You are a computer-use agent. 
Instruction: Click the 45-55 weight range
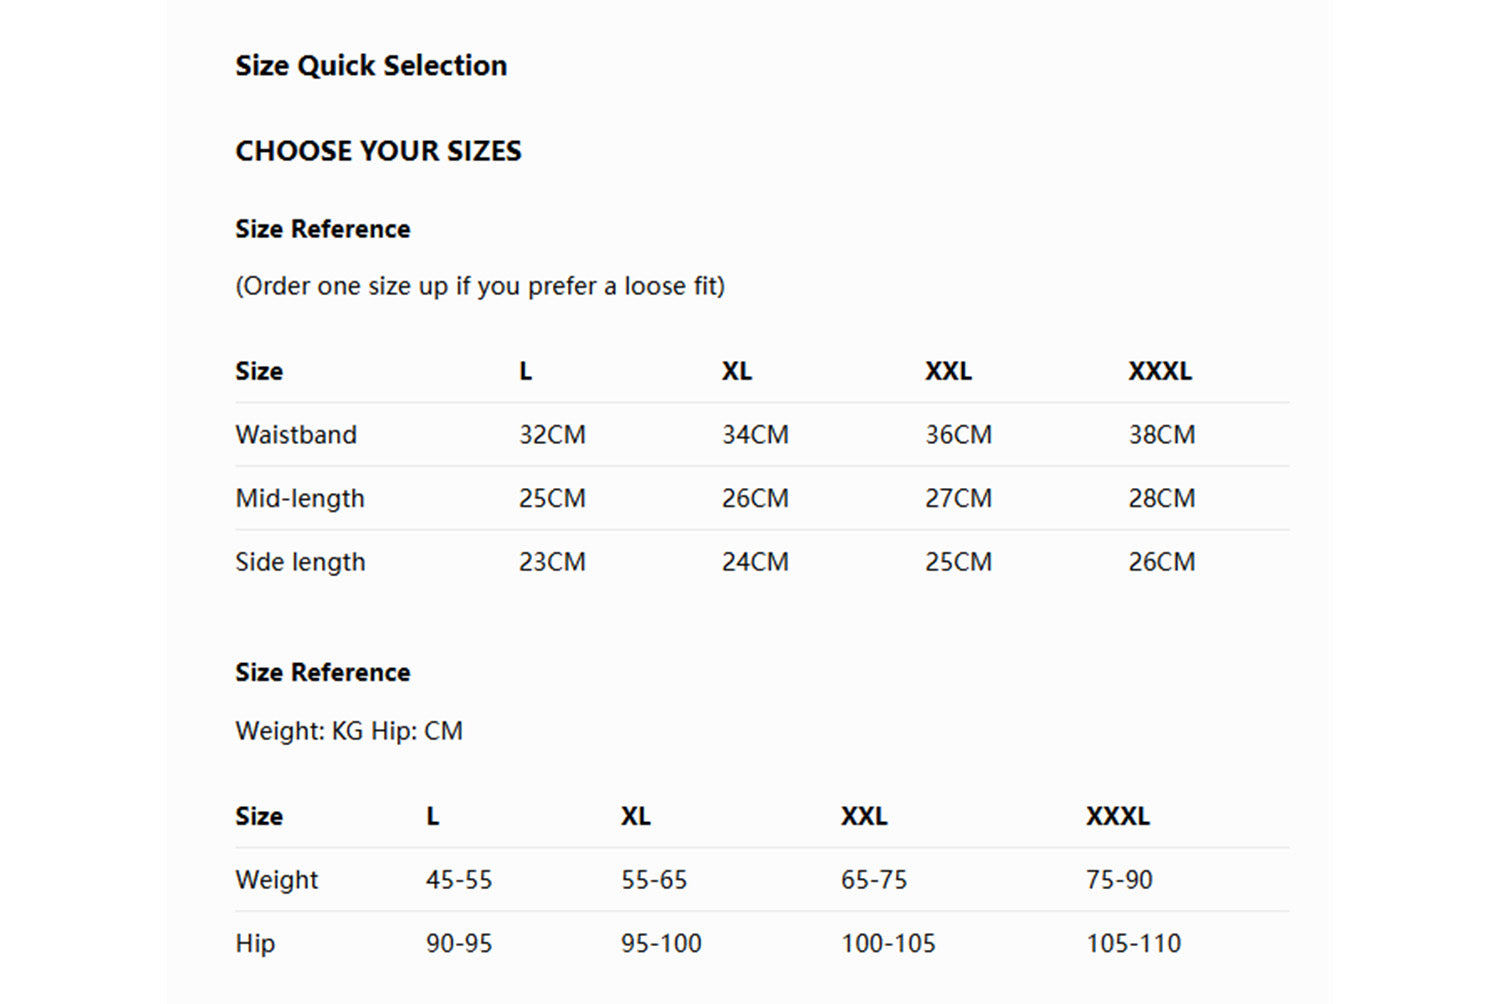pos(459,880)
